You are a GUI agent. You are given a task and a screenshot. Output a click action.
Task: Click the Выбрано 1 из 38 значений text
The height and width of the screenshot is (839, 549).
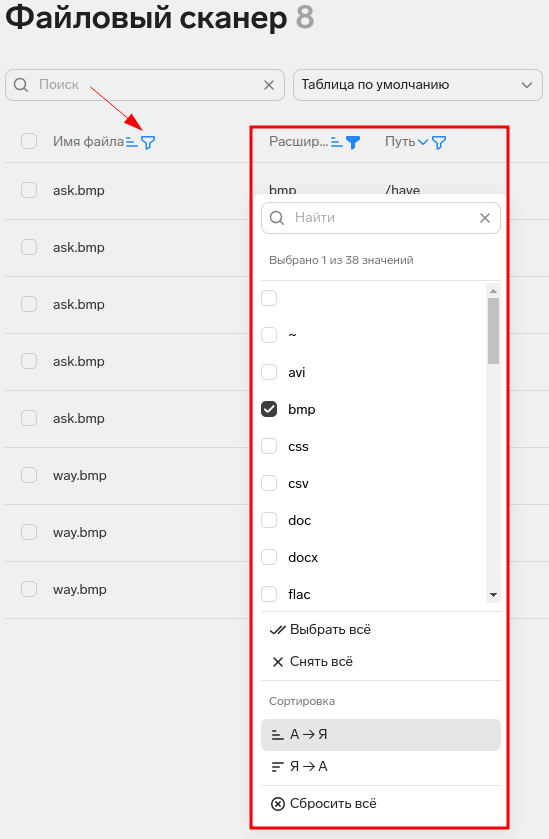pyautogui.click(x=341, y=260)
